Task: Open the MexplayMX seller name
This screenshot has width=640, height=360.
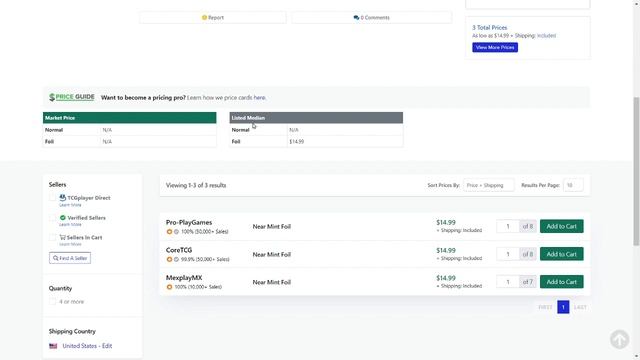Action: (x=184, y=278)
